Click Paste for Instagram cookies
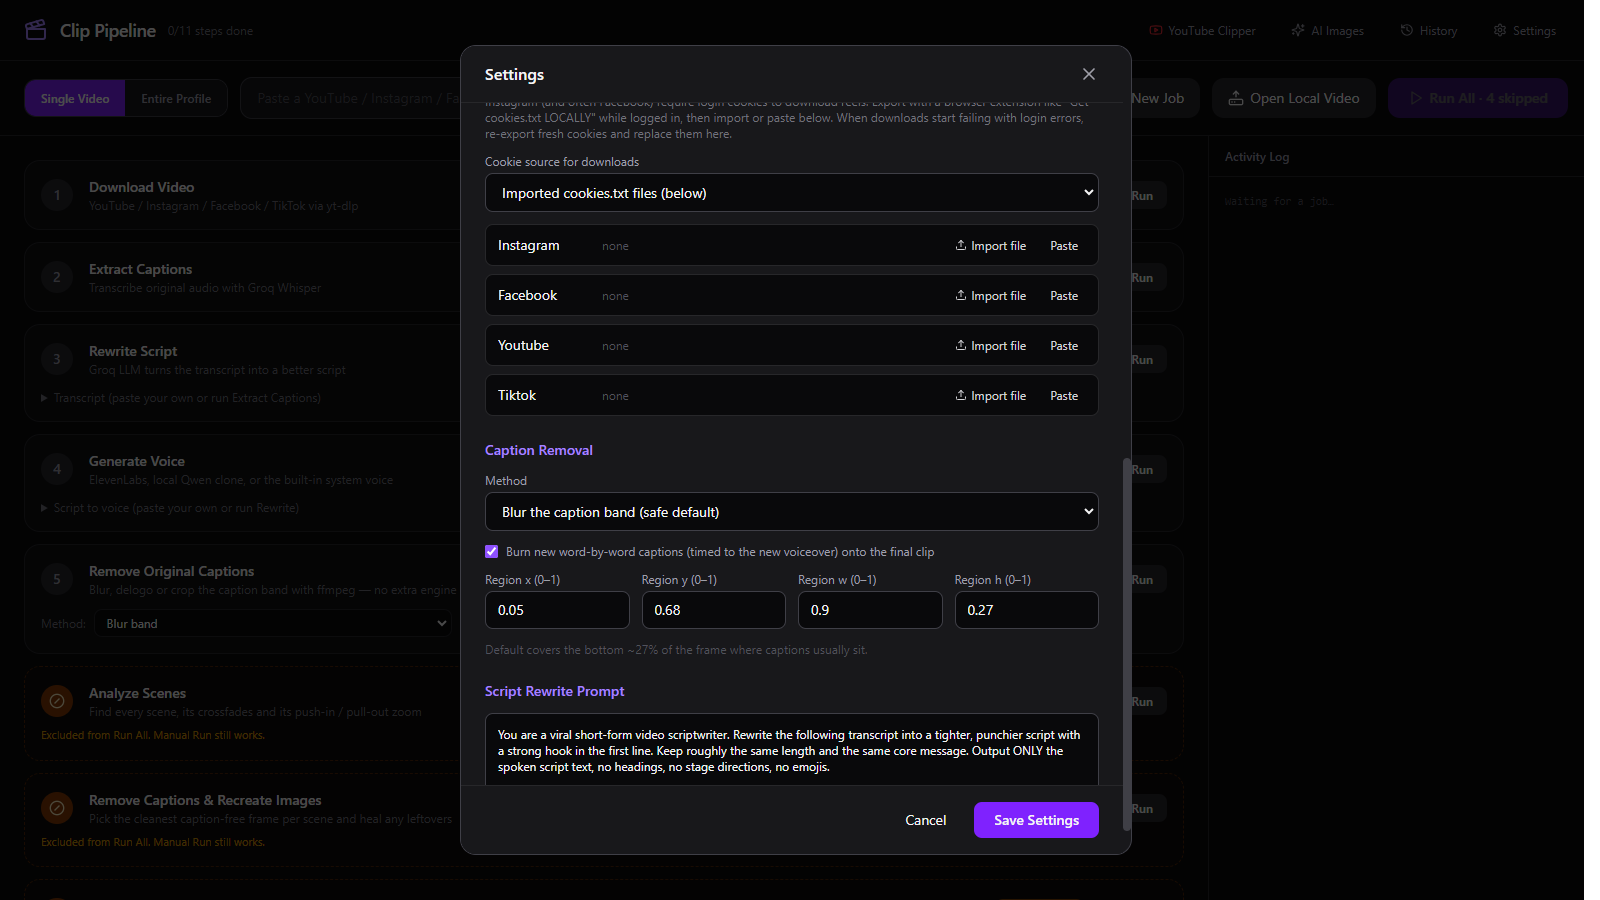This screenshot has height=900, width=1600. pos(1064,246)
